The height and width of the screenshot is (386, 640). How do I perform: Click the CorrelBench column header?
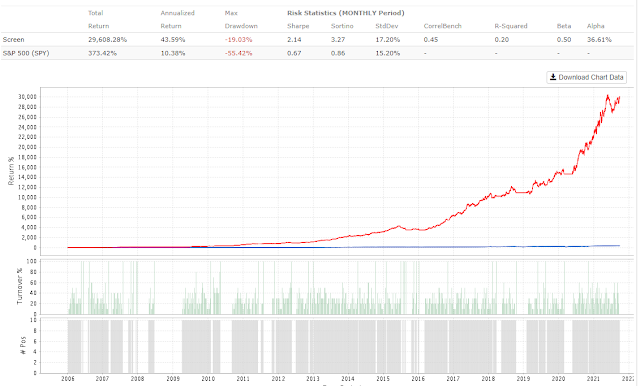tap(442, 26)
